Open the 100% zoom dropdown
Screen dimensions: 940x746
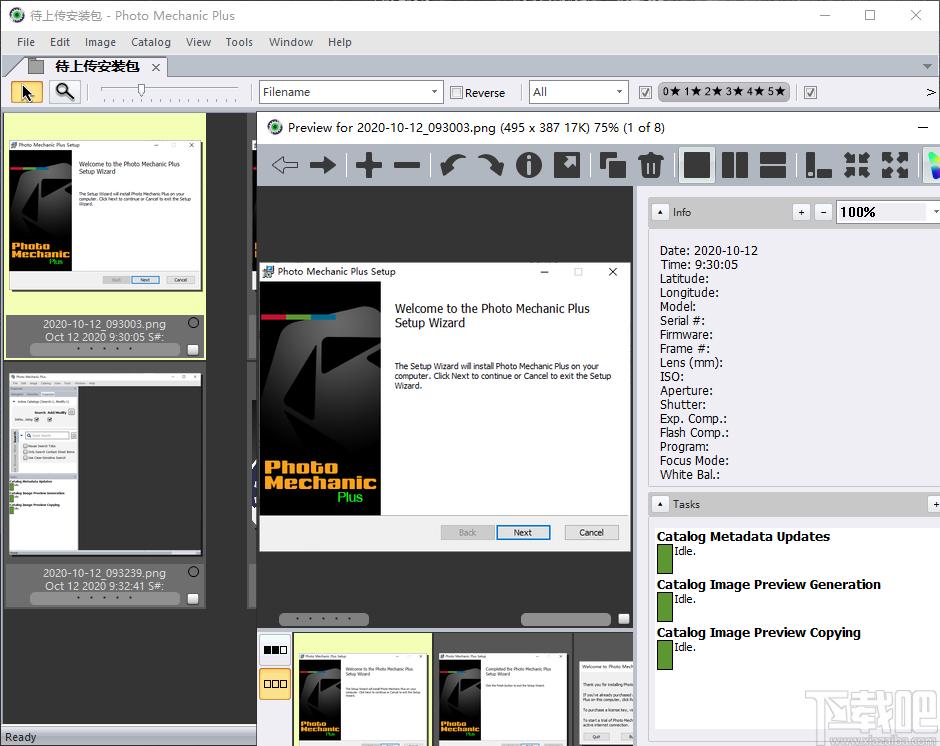point(934,212)
